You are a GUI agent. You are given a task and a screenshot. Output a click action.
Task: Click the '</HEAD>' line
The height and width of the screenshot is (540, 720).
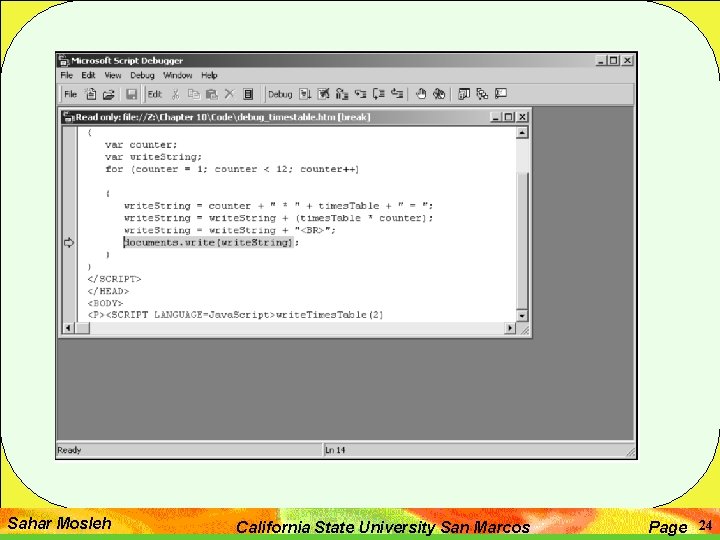(x=108, y=291)
